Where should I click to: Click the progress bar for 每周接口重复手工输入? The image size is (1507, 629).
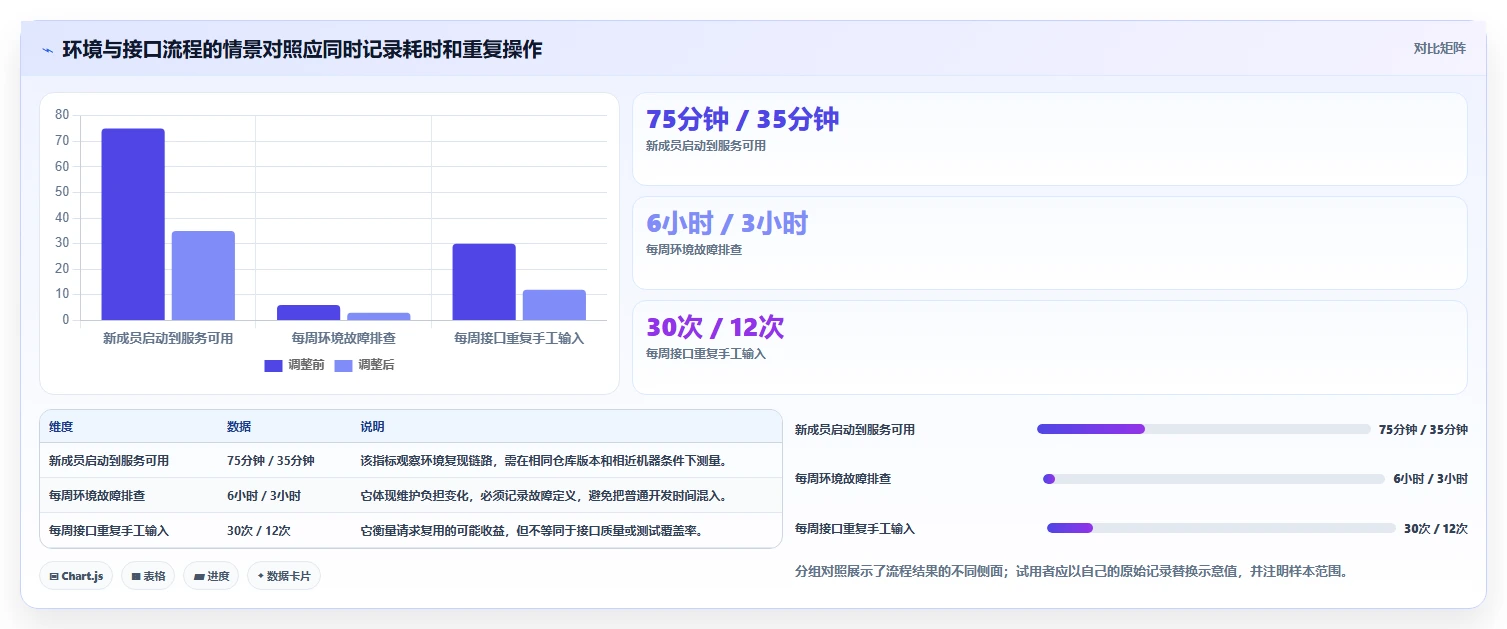(1221, 528)
